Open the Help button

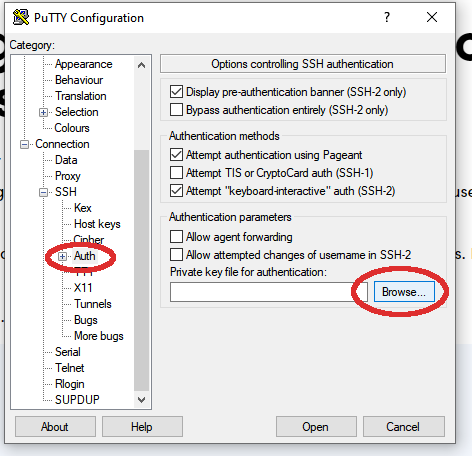click(x=142, y=427)
